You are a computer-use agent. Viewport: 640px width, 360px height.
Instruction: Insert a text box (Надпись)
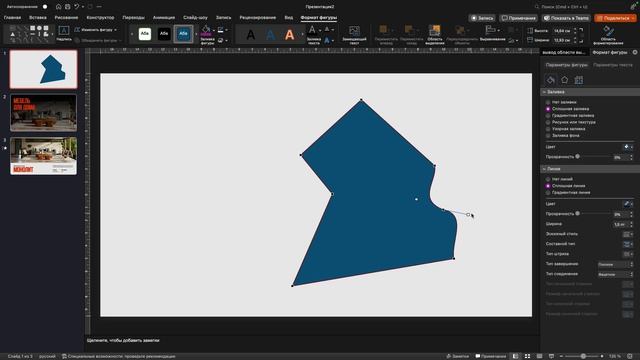(x=64, y=33)
